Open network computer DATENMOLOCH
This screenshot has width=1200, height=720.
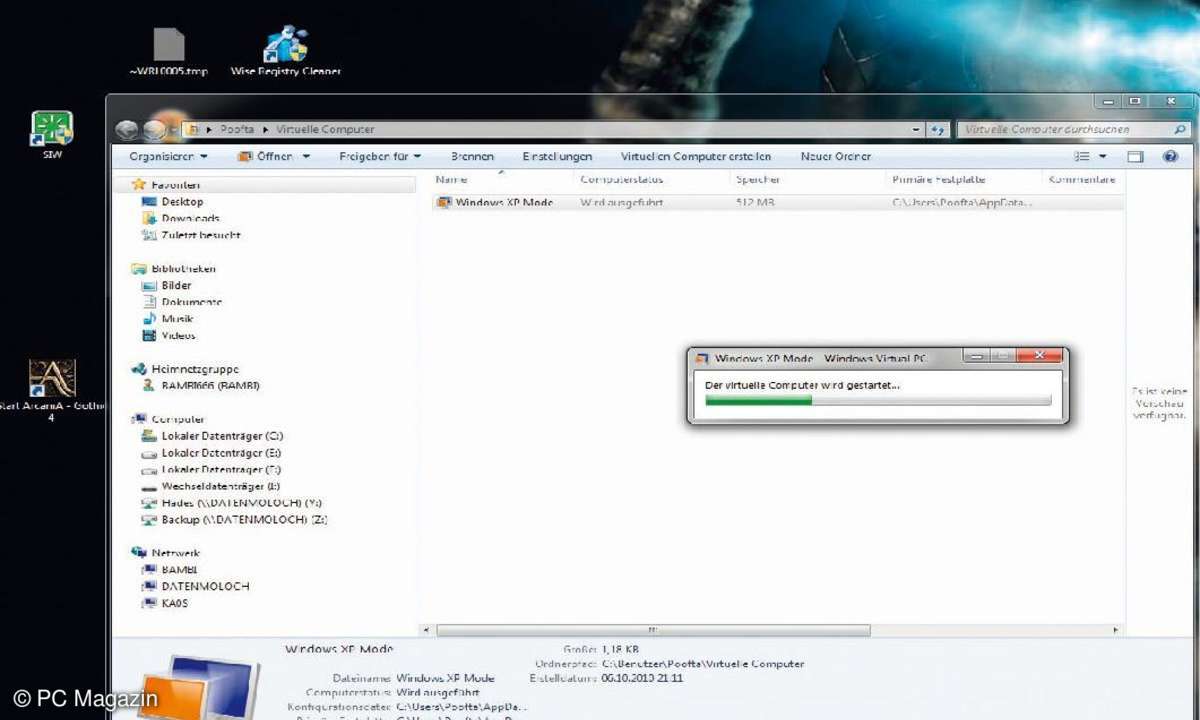pyautogui.click(x=196, y=586)
